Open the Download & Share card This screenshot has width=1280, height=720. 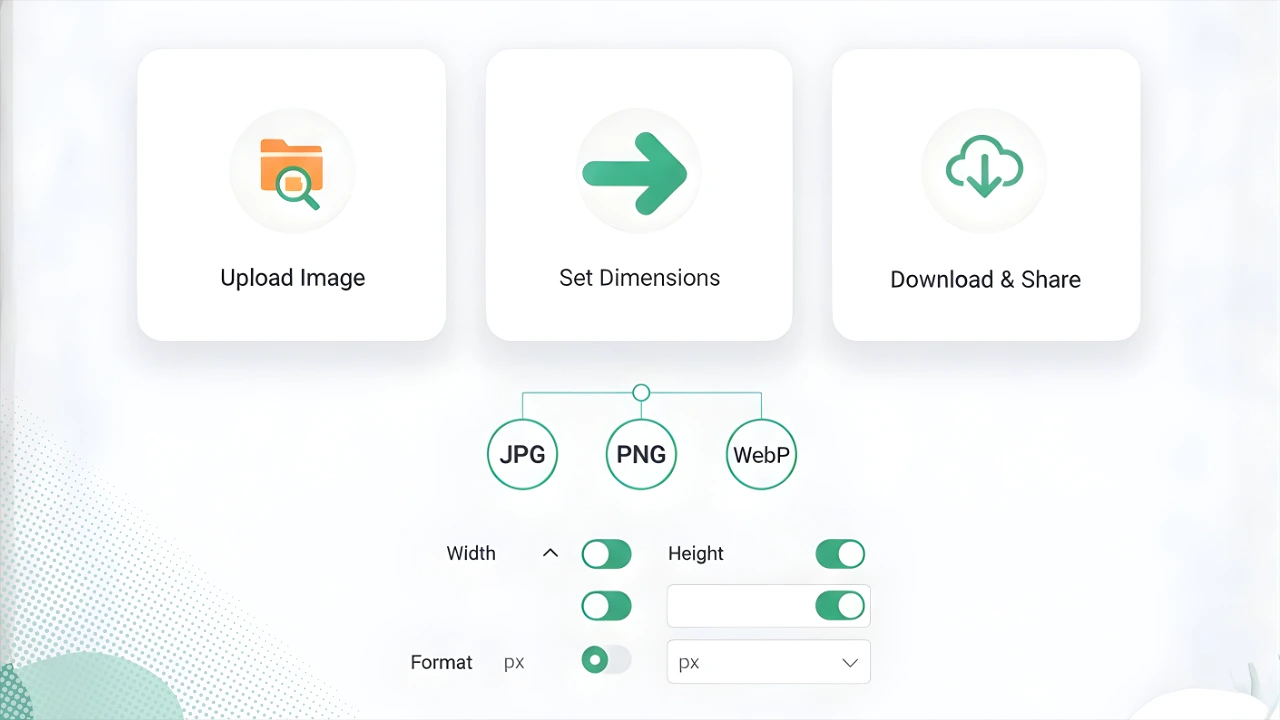(986, 195)
